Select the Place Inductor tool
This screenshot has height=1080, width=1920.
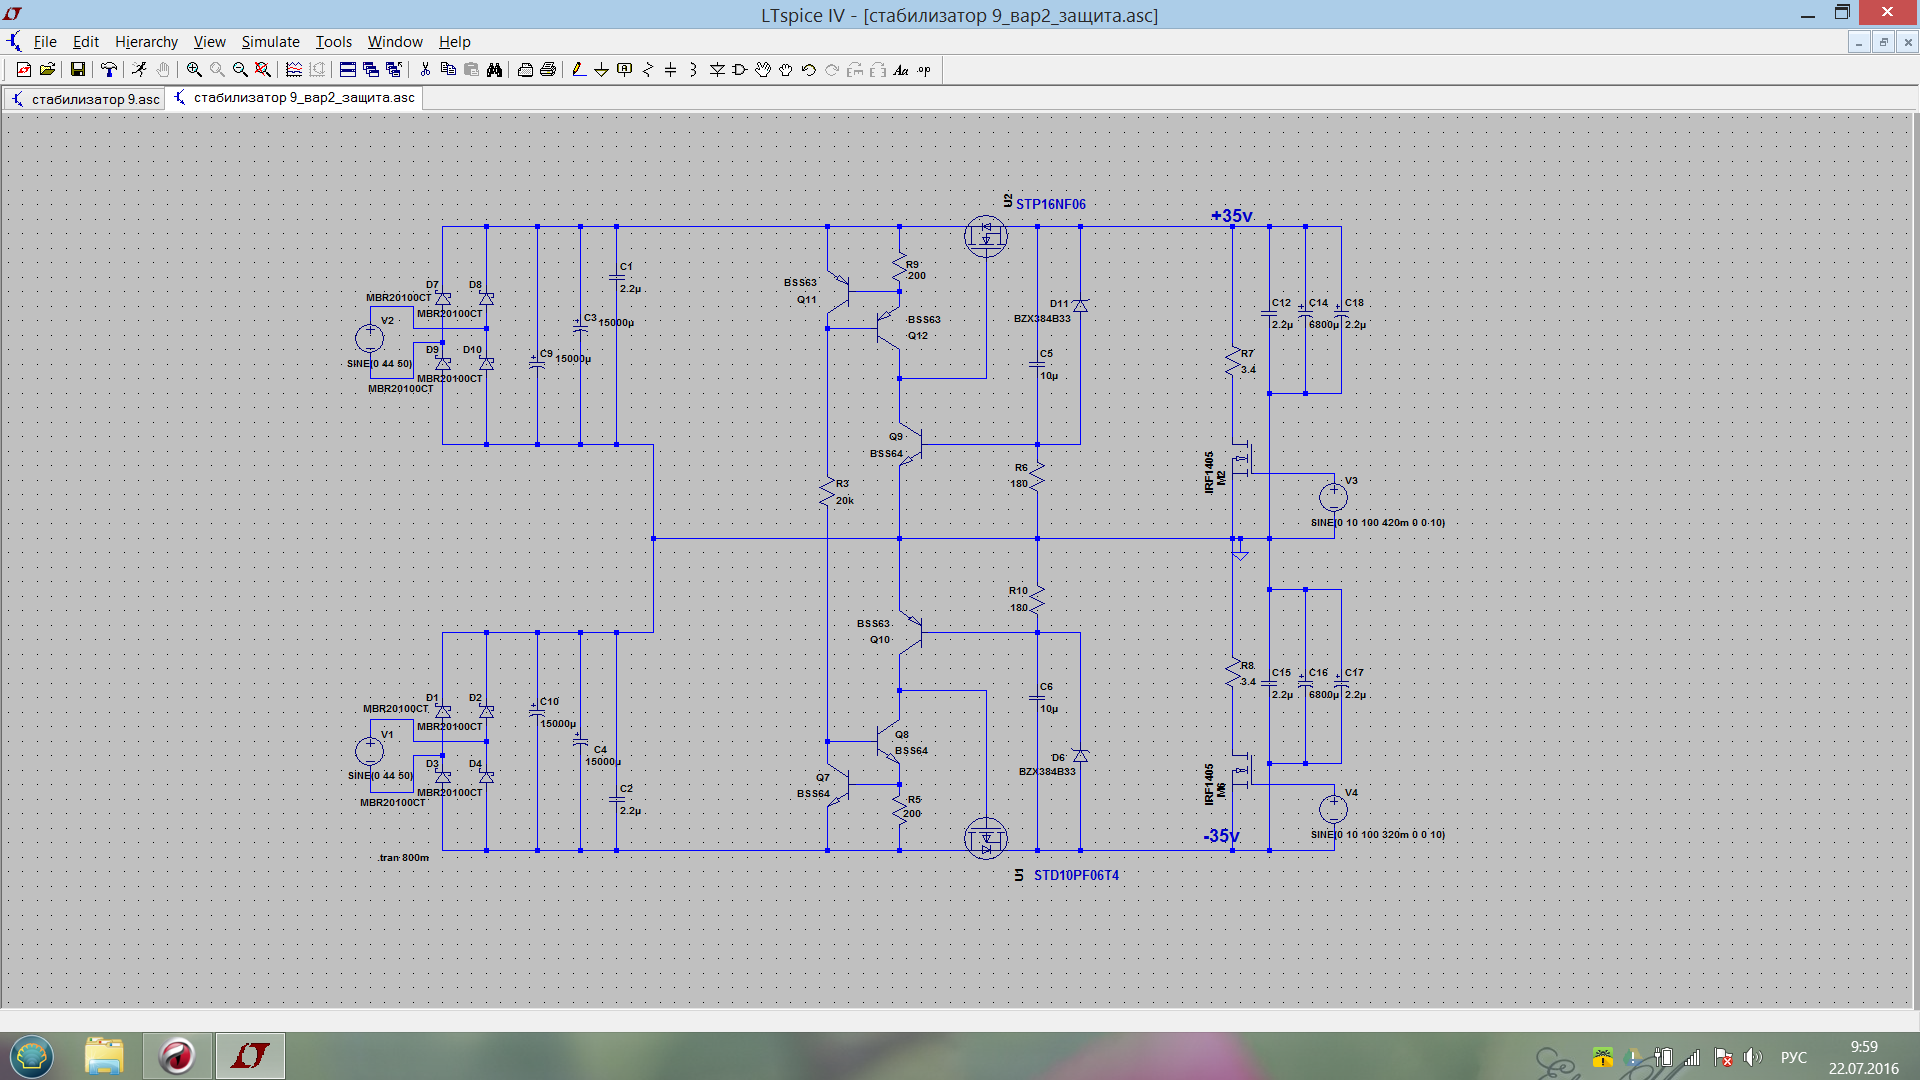pos(694,70)
